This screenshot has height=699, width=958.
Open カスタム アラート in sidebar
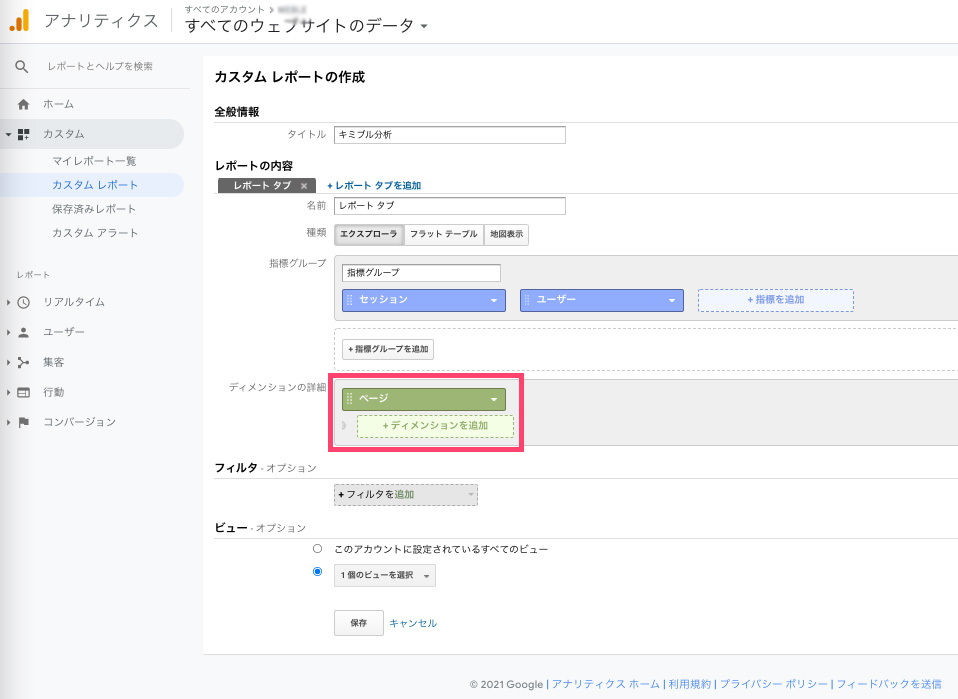pos(95,233)
